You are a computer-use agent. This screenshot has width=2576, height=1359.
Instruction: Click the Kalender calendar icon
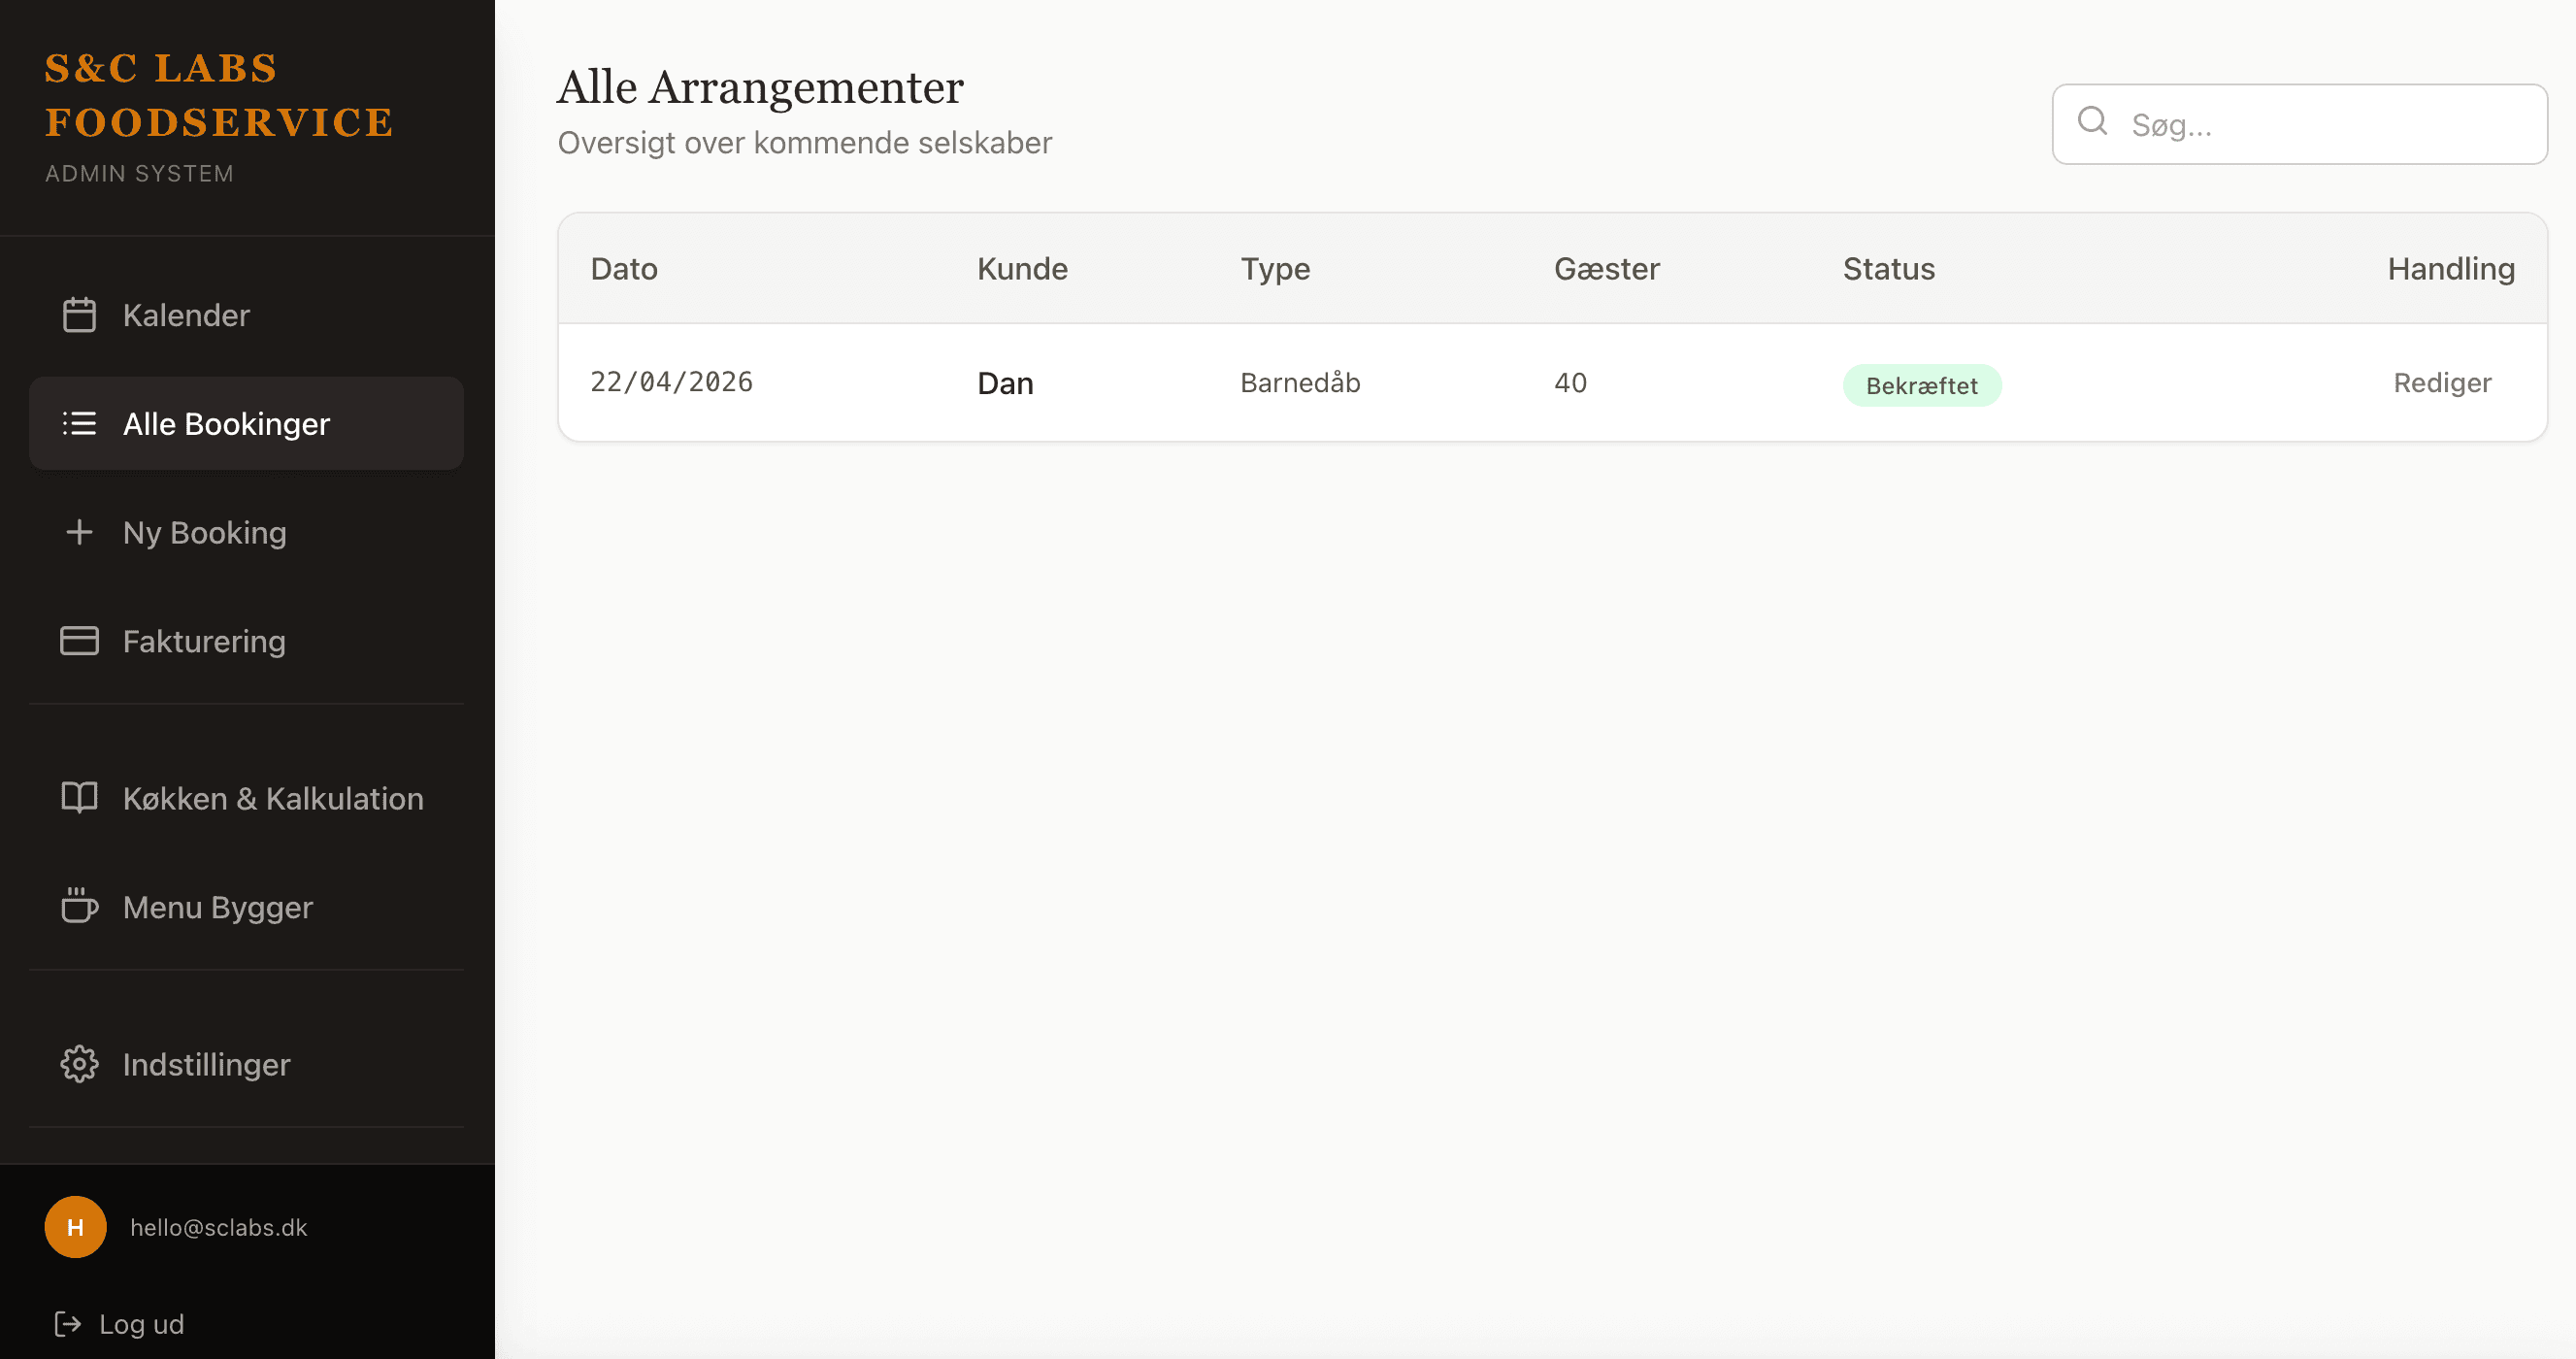79,315
